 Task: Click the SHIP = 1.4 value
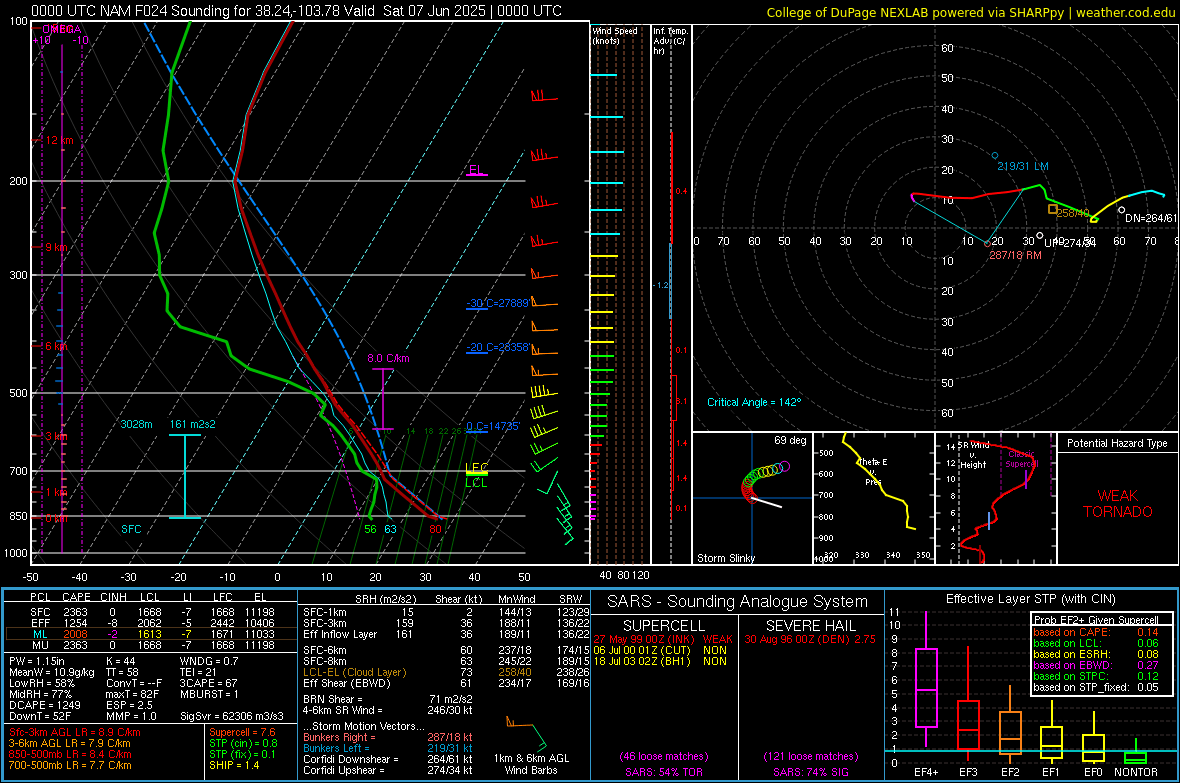point(234,765)
